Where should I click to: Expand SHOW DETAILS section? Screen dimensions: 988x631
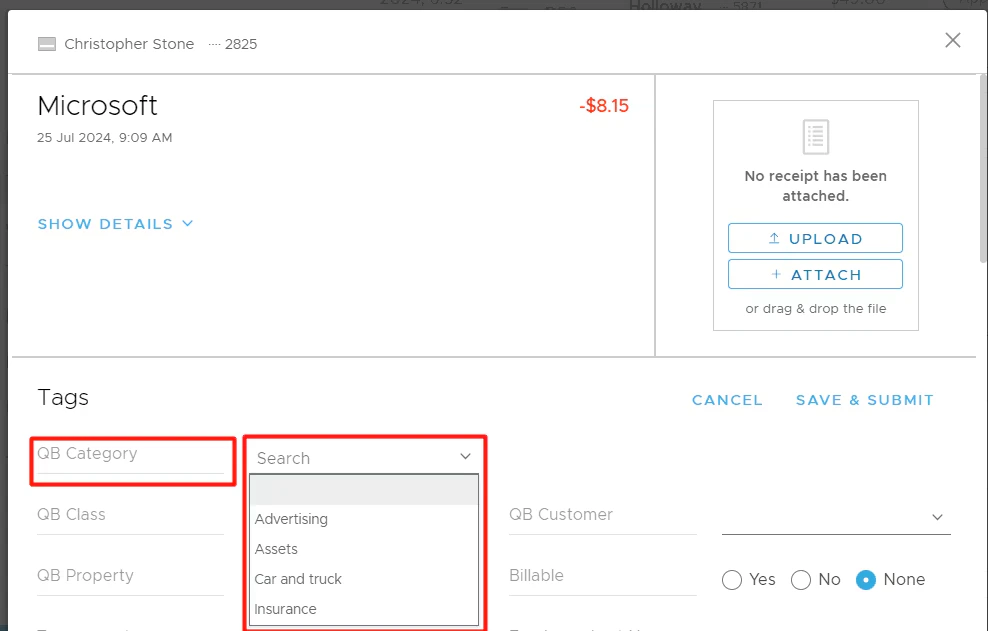coord(115,224)
